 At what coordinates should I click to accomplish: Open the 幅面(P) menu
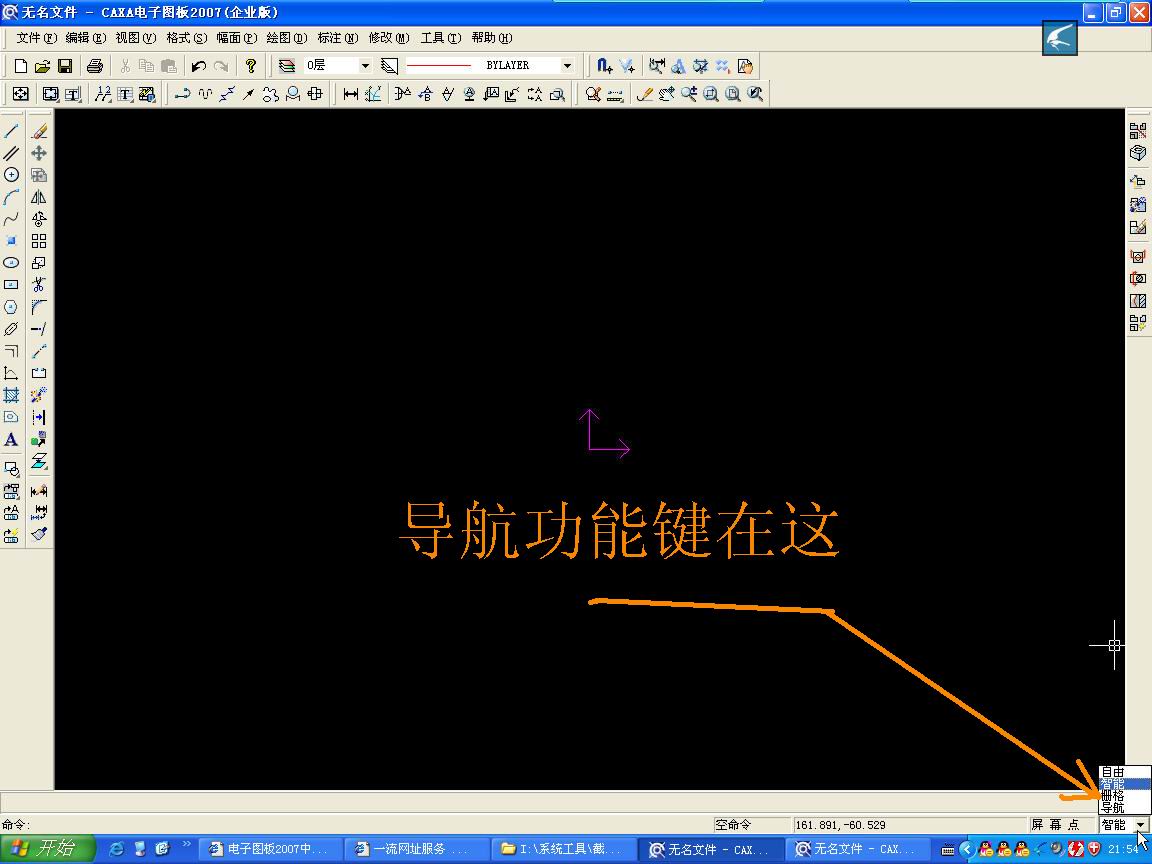pos(237,37)
